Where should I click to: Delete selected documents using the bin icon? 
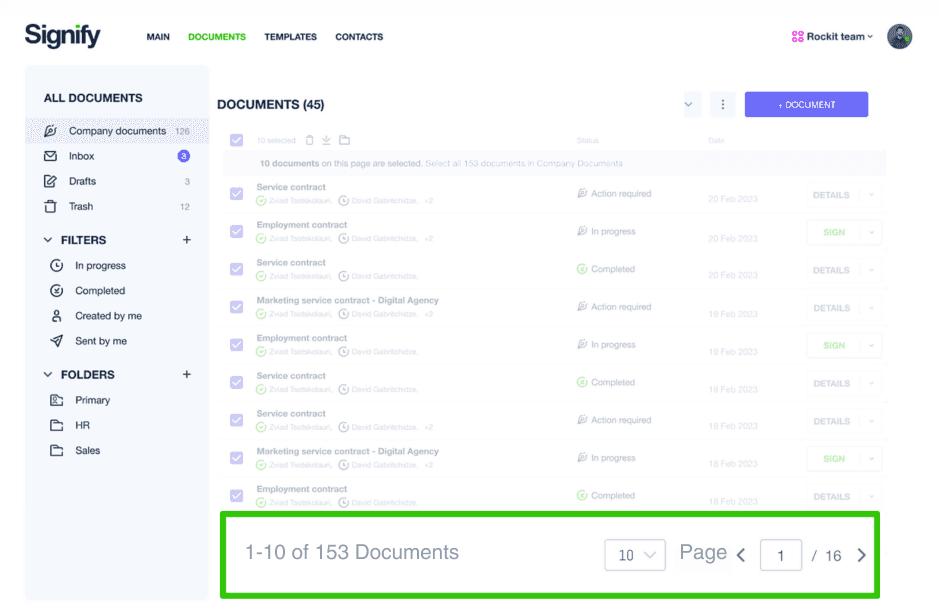pos(309,140)
